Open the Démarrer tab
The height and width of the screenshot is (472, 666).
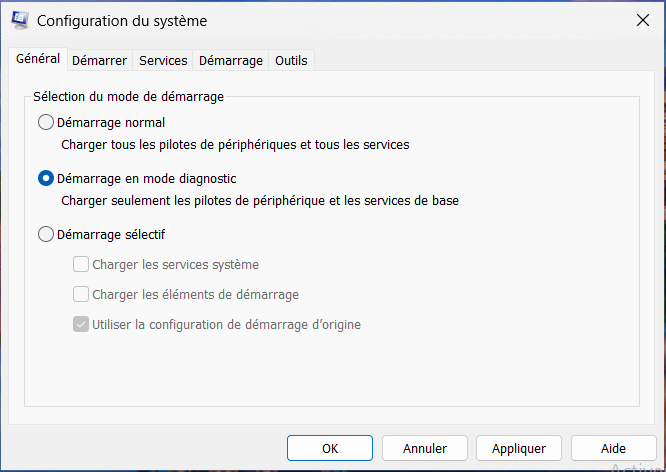click(x=99, y=60)
